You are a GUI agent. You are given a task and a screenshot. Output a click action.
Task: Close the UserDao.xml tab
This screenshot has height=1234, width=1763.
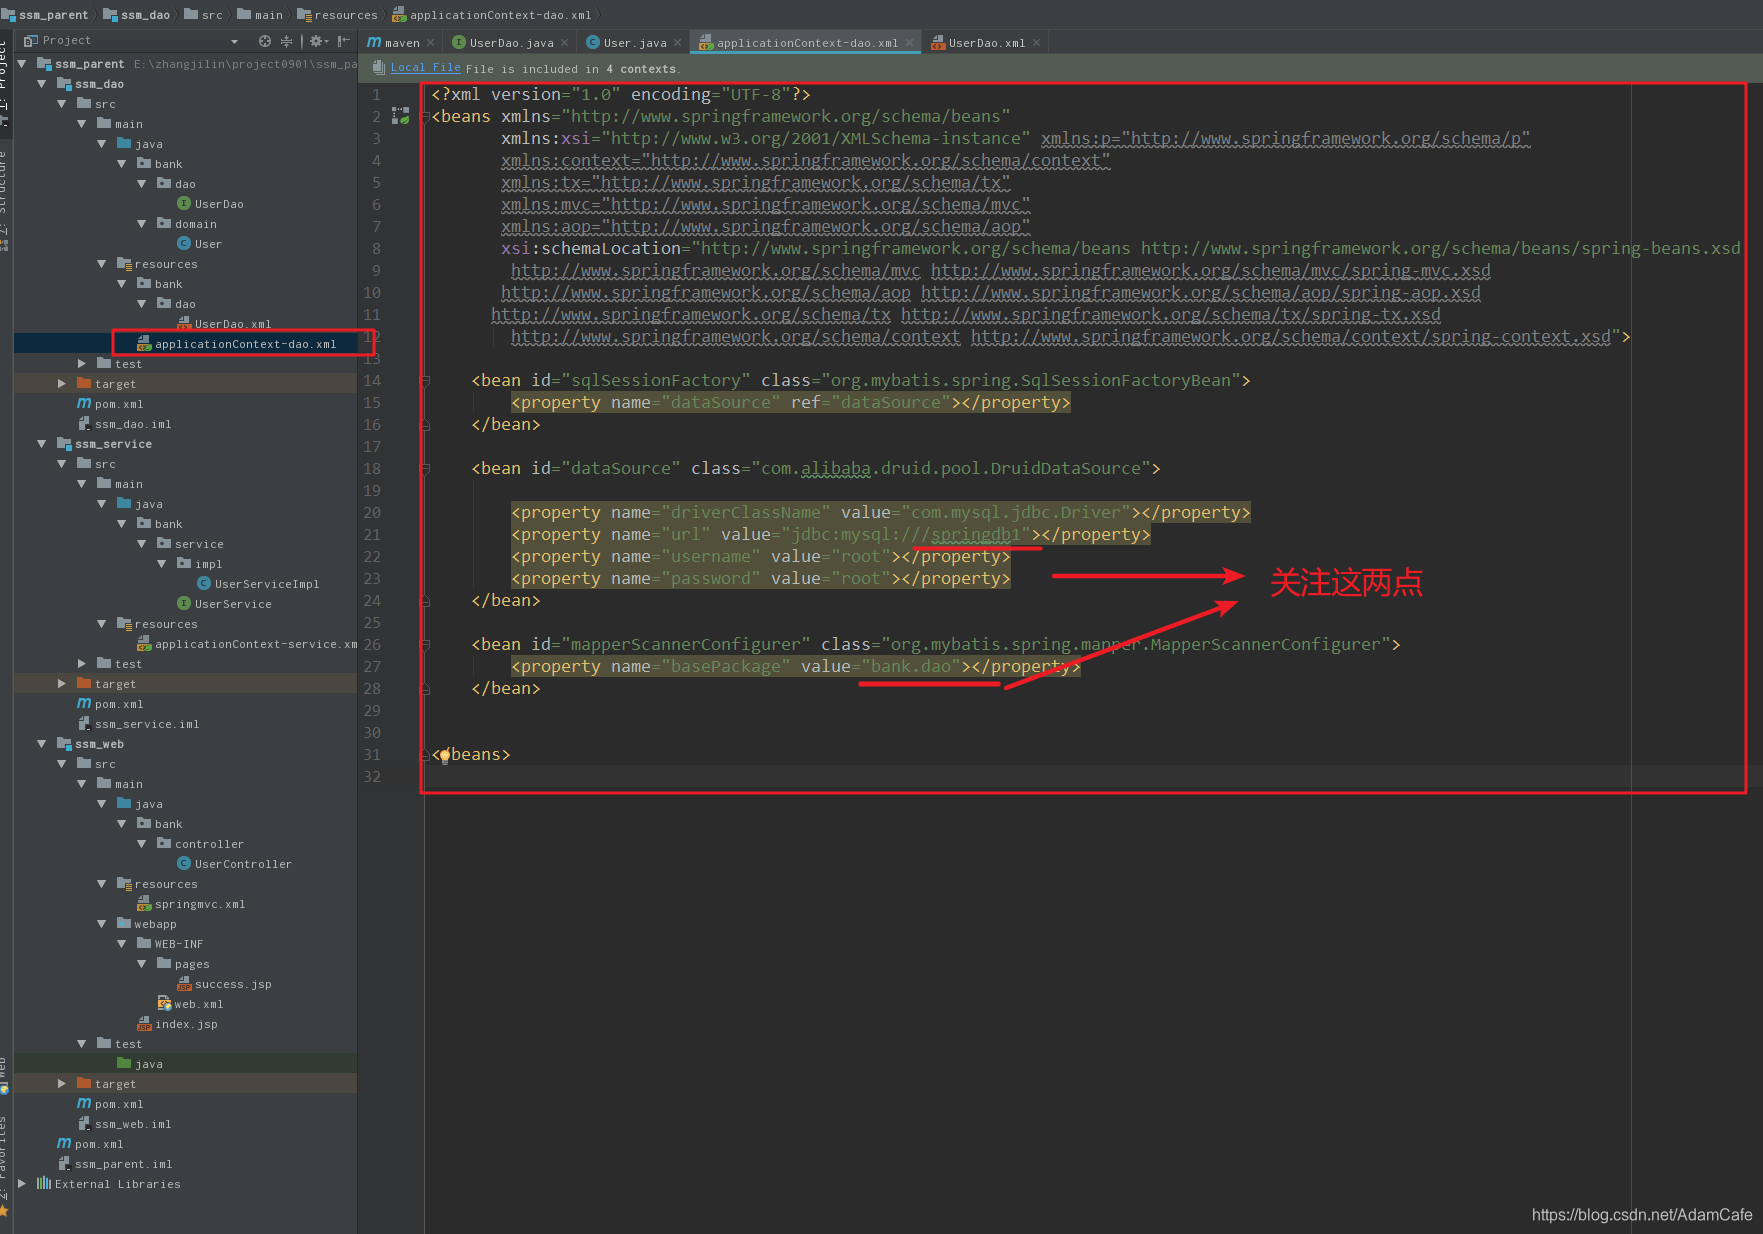tap(1036, 43)
